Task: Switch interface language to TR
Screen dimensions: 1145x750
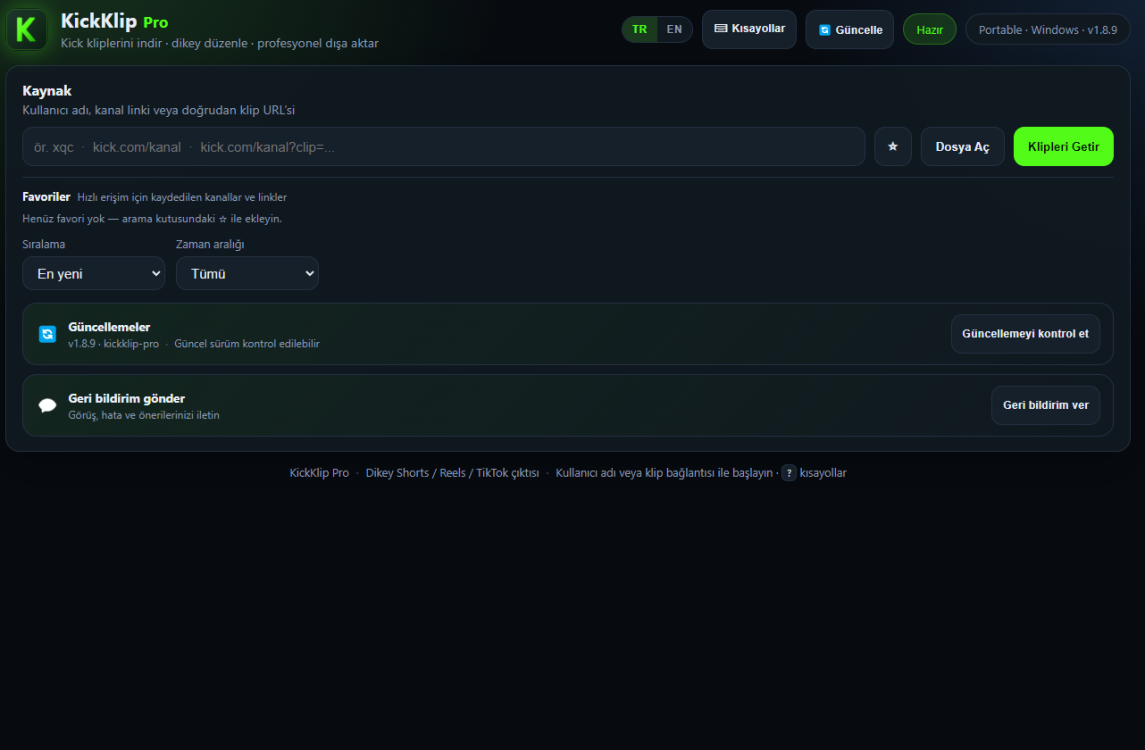Action: [640, 30]
